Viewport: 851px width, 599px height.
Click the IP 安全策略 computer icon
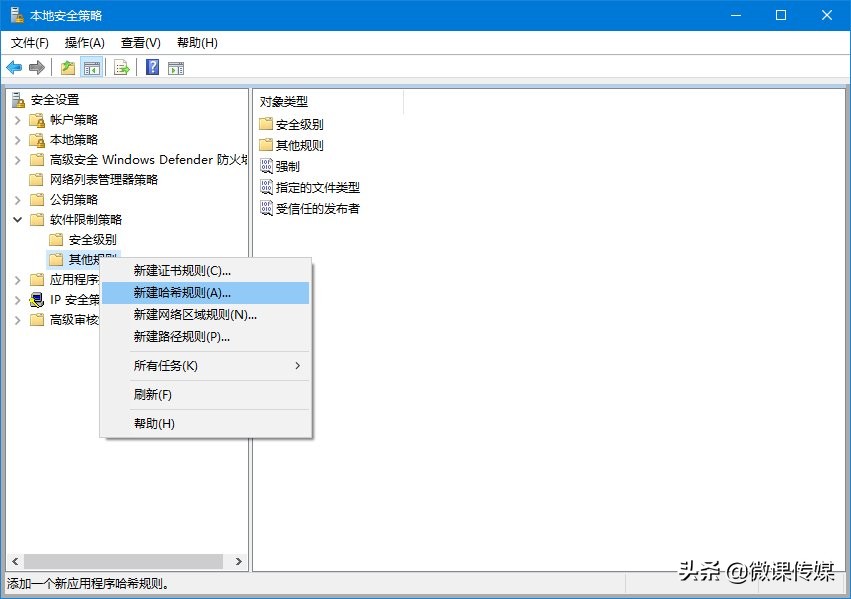click(x=37, y=300)
